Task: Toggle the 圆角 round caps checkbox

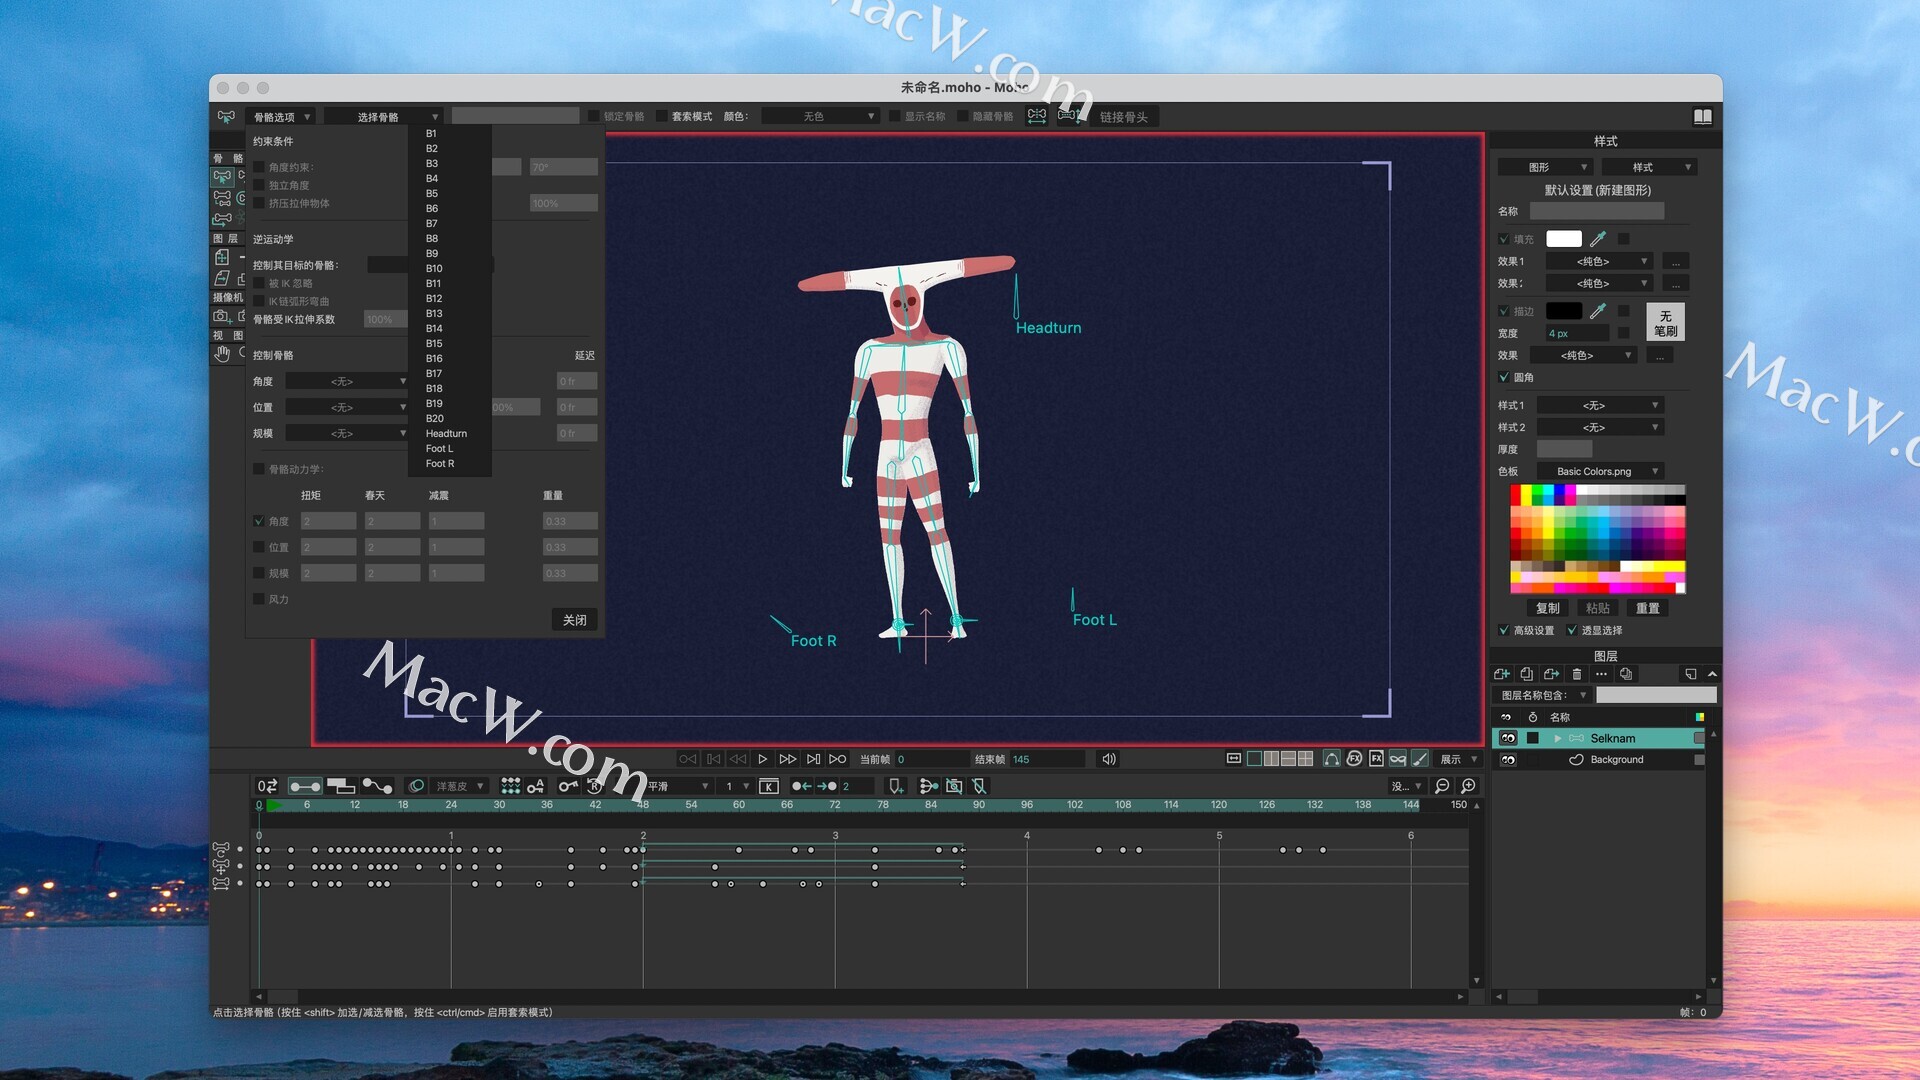Action: [x=1504, y=377]
